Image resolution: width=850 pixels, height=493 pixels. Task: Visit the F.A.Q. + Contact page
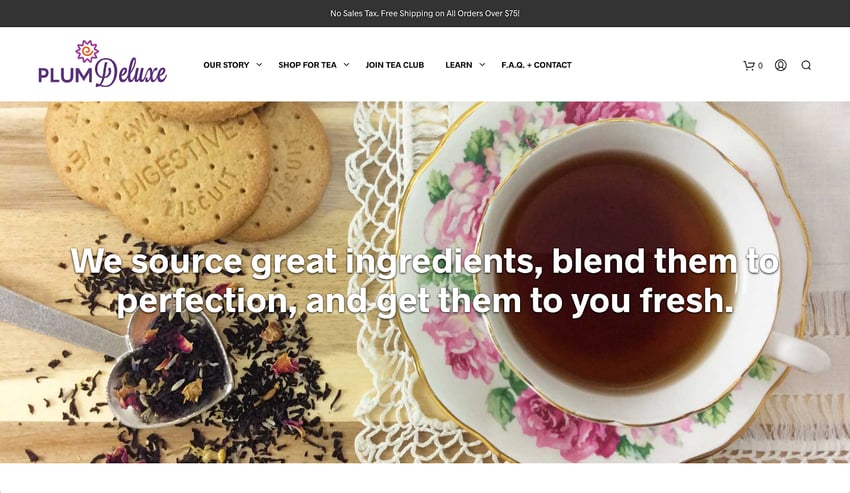point(536,65)
